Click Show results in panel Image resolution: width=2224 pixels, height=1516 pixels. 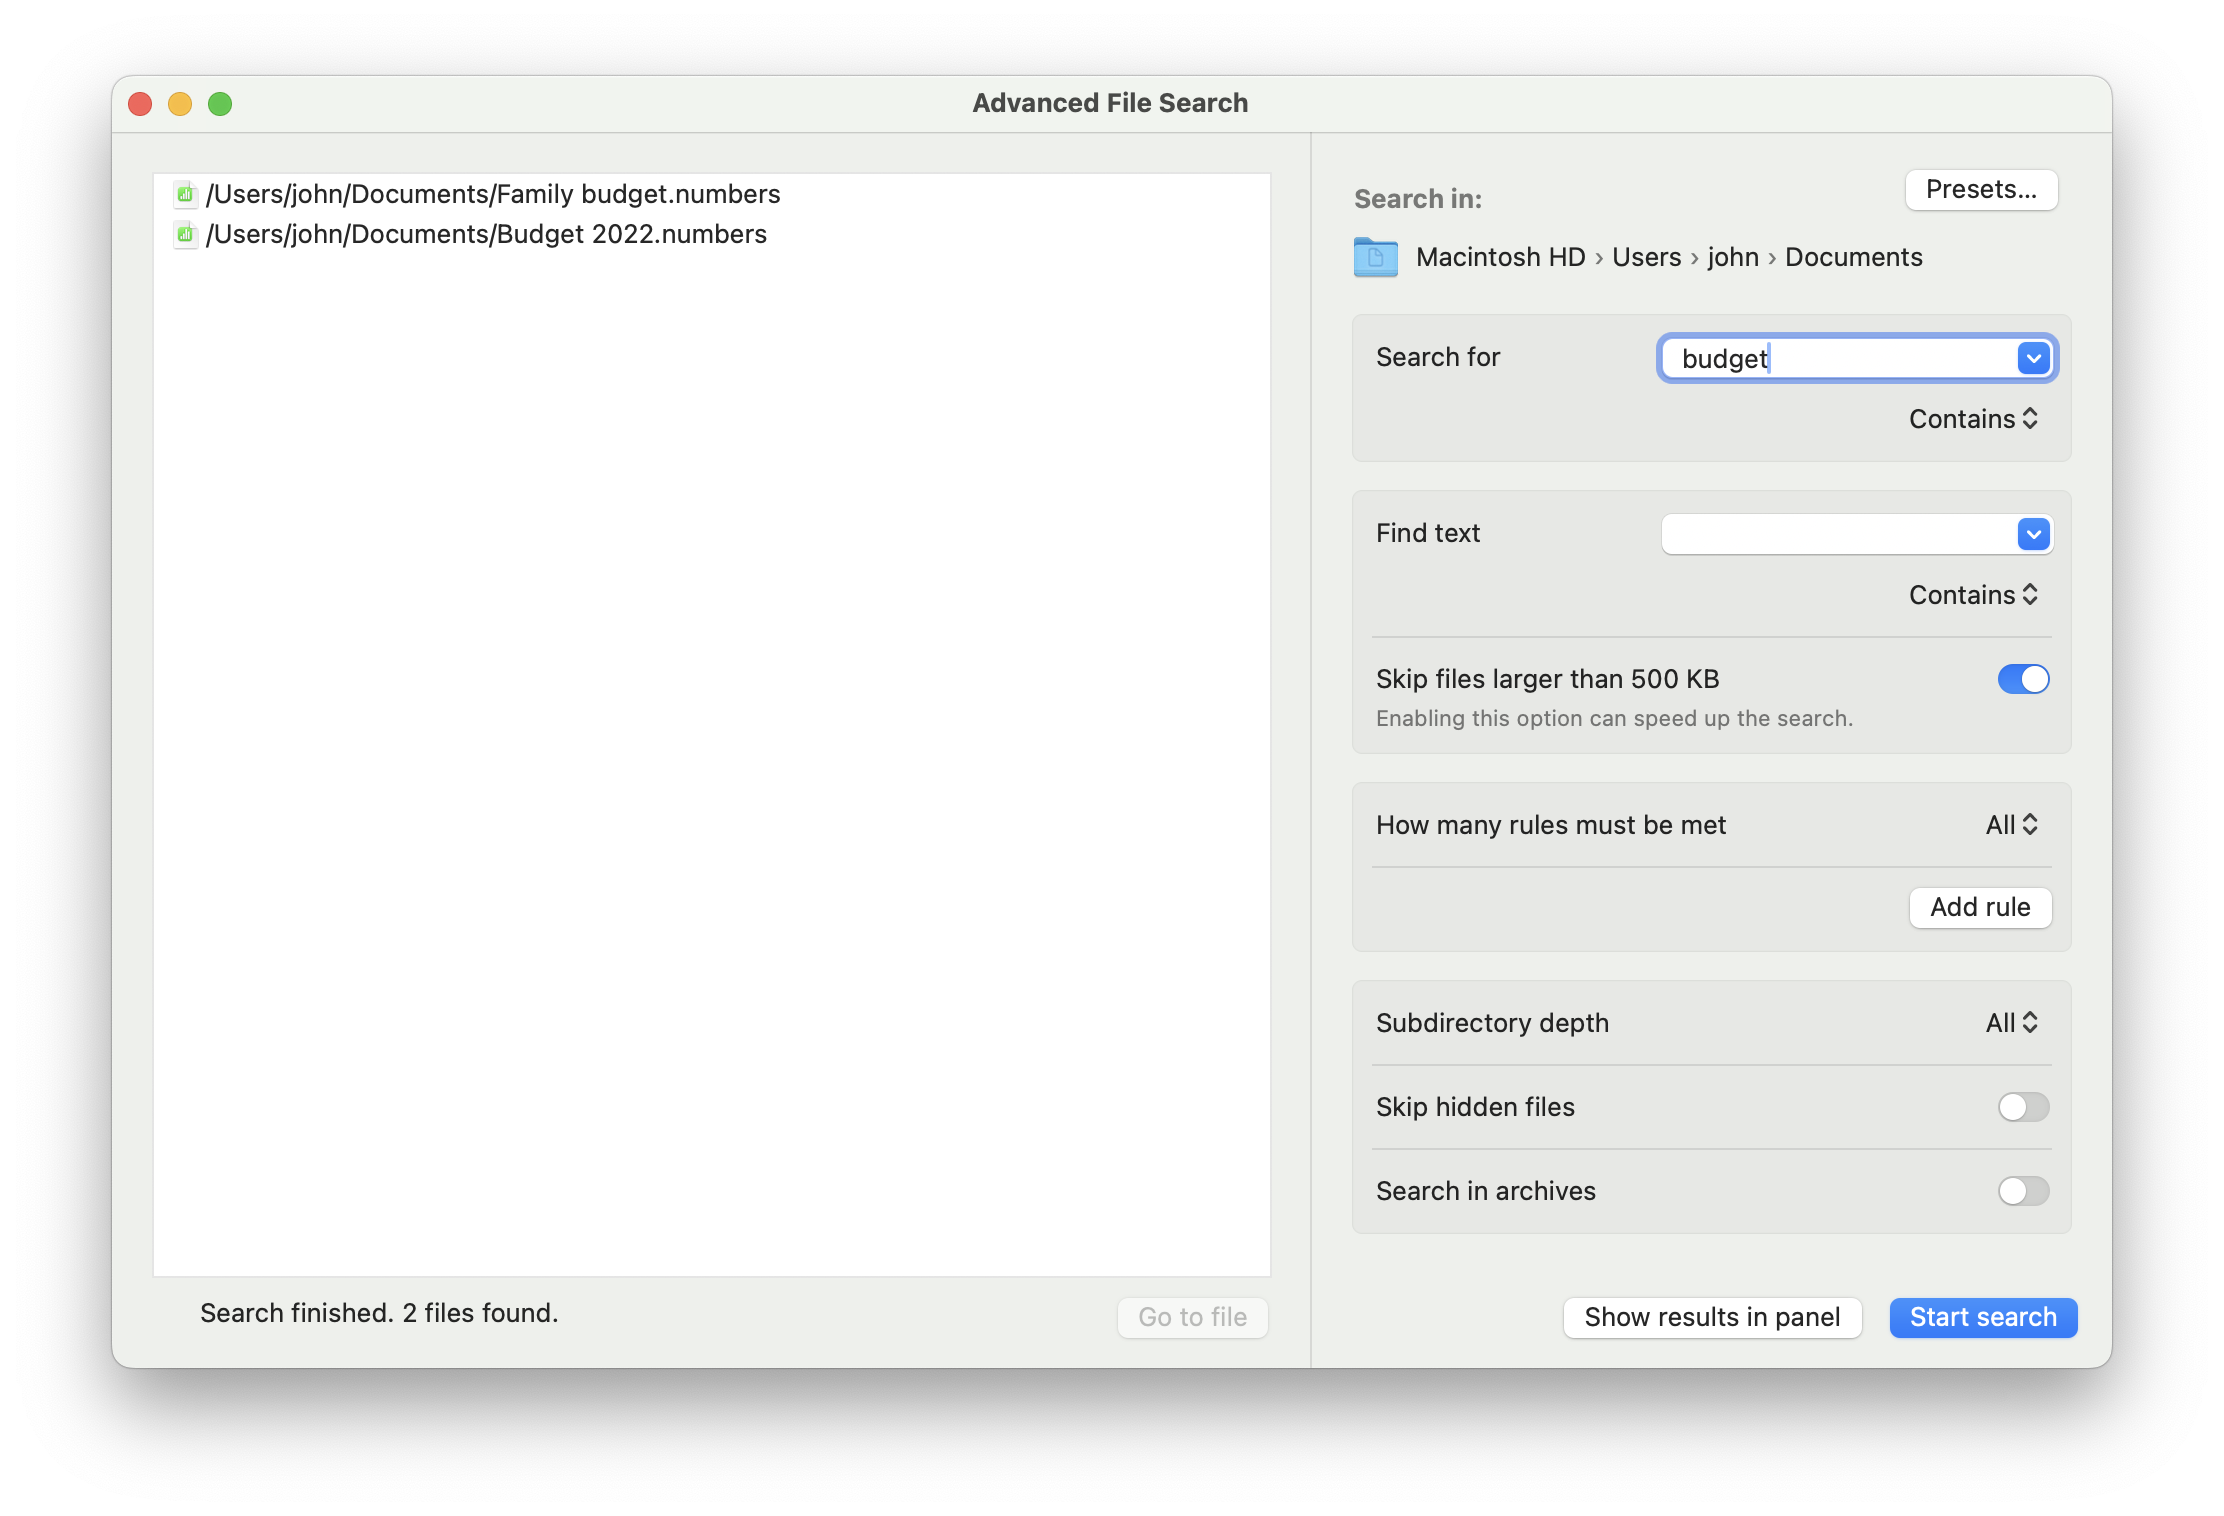tap(1712, 1317)
